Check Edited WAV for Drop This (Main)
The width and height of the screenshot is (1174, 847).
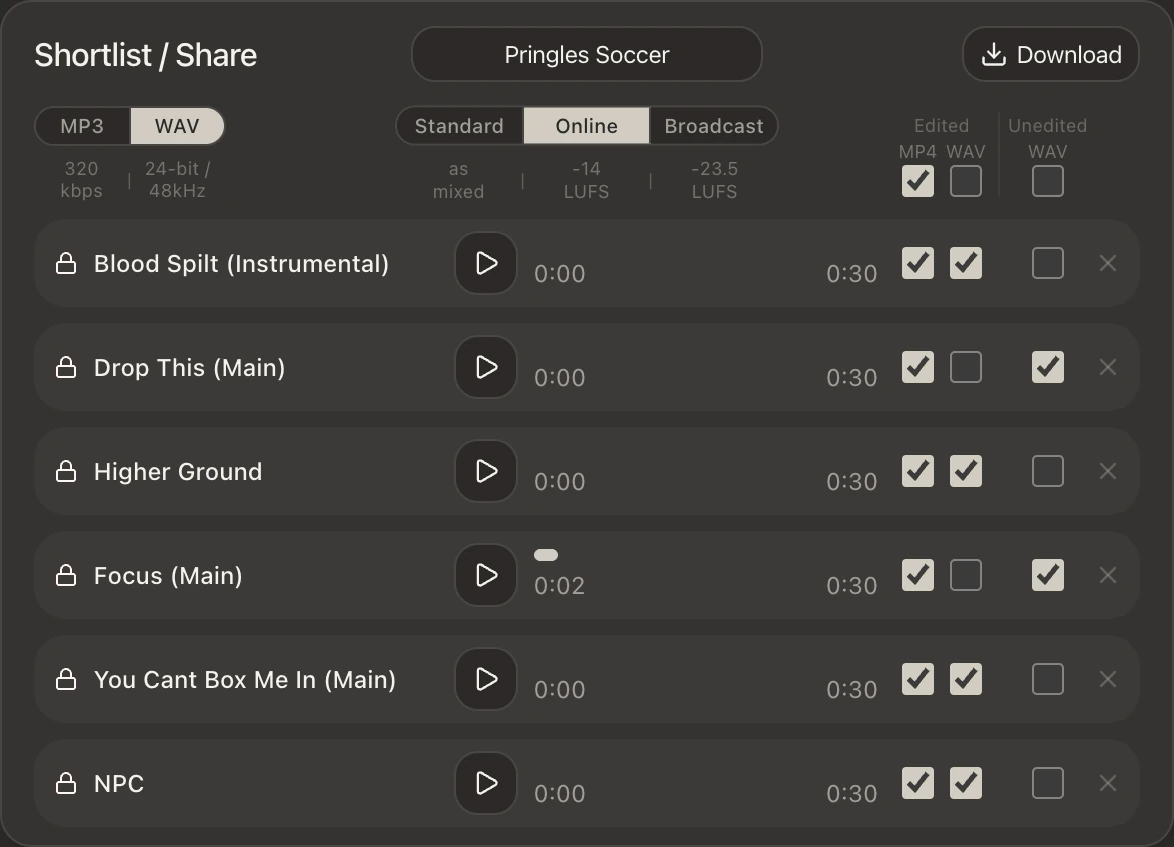pyautogui.click(x=966, y=367)
